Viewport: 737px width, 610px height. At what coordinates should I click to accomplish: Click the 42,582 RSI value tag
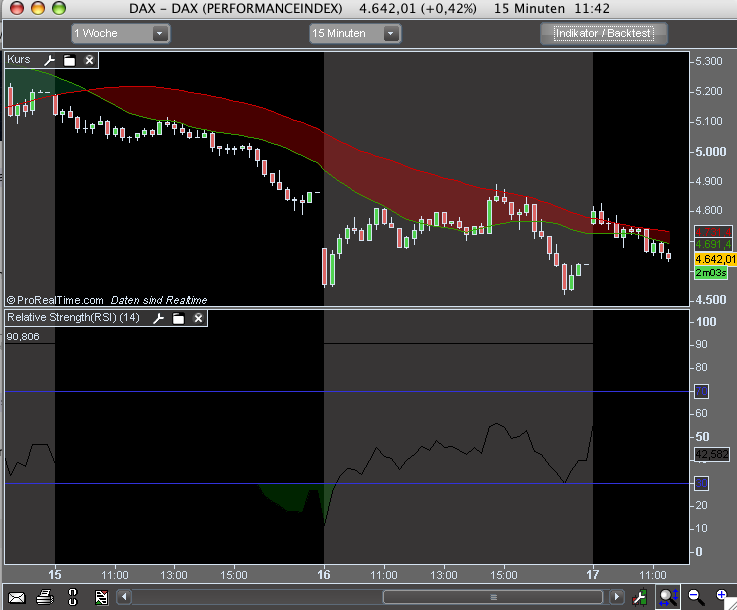click(712, 454)
